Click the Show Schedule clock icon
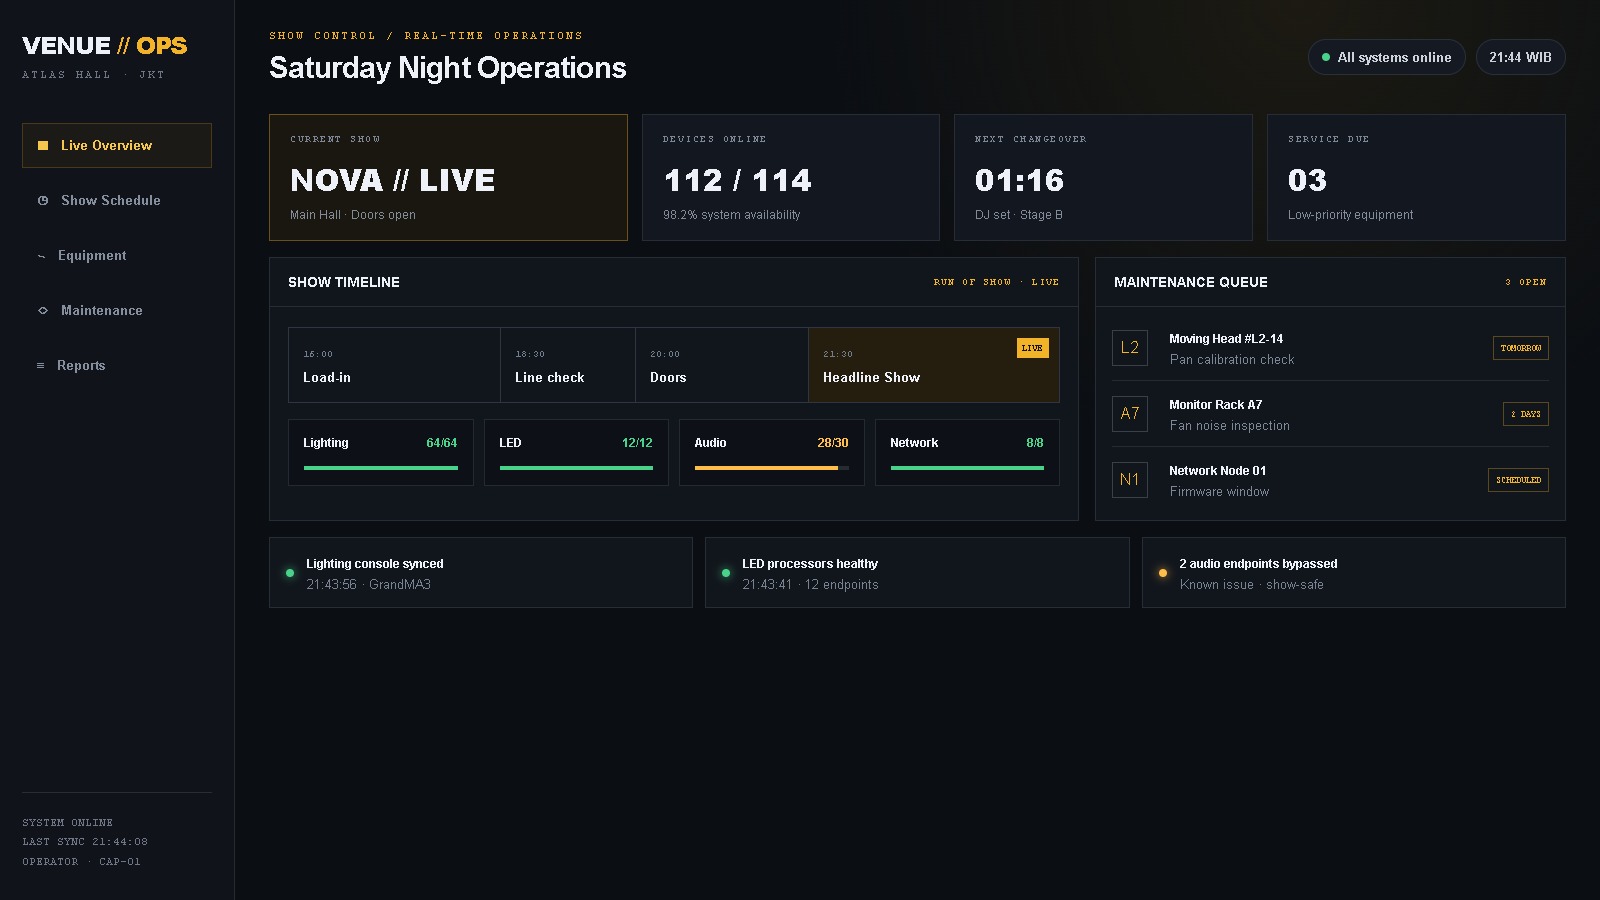This screenshot has height=900, width=1600. (43, 200)
